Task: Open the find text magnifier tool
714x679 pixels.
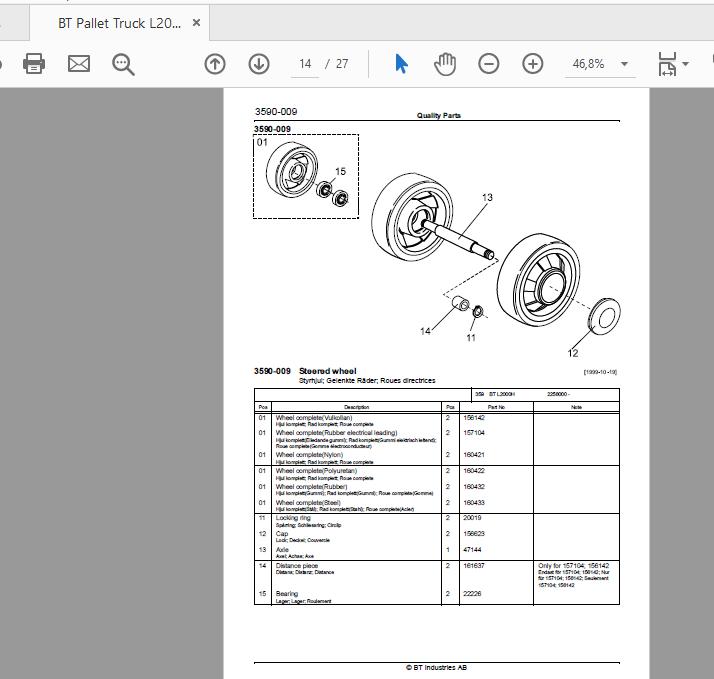Action: click(123, 64)
